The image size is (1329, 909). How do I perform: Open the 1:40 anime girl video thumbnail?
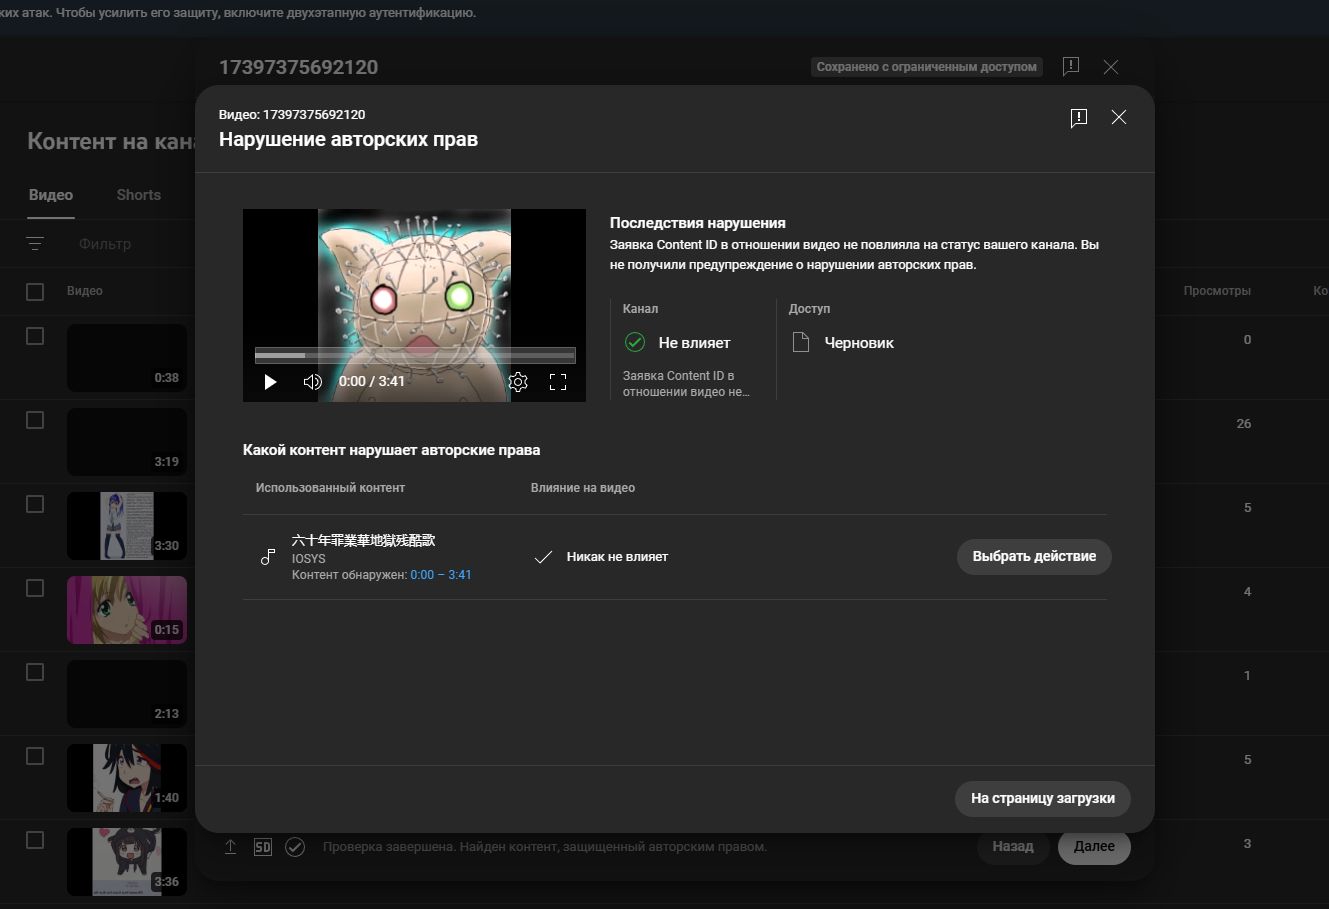tap(127, 778)
